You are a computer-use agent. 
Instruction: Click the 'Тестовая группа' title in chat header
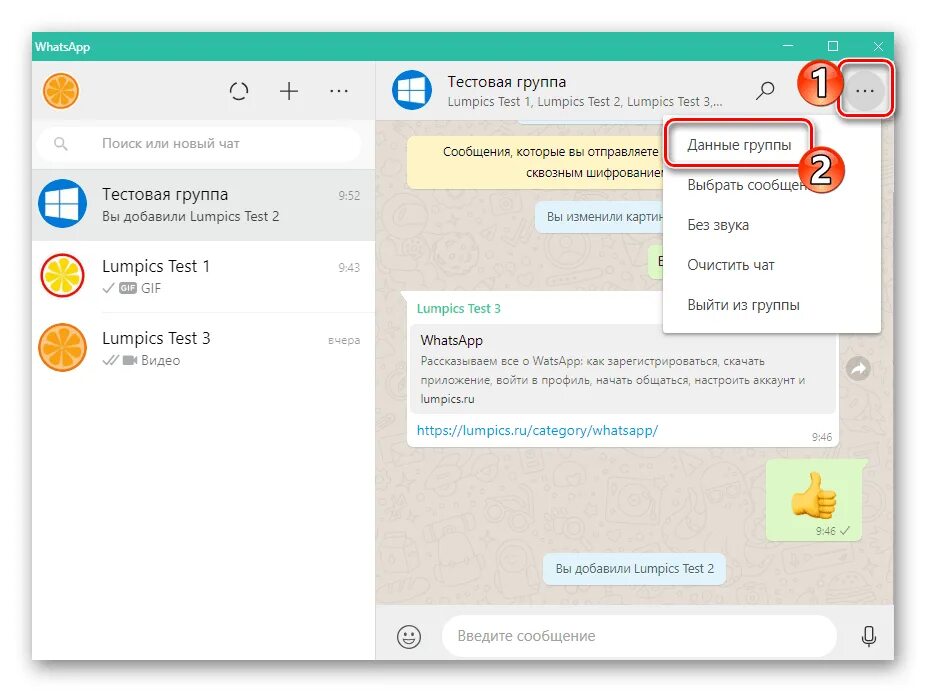(506, 81)
